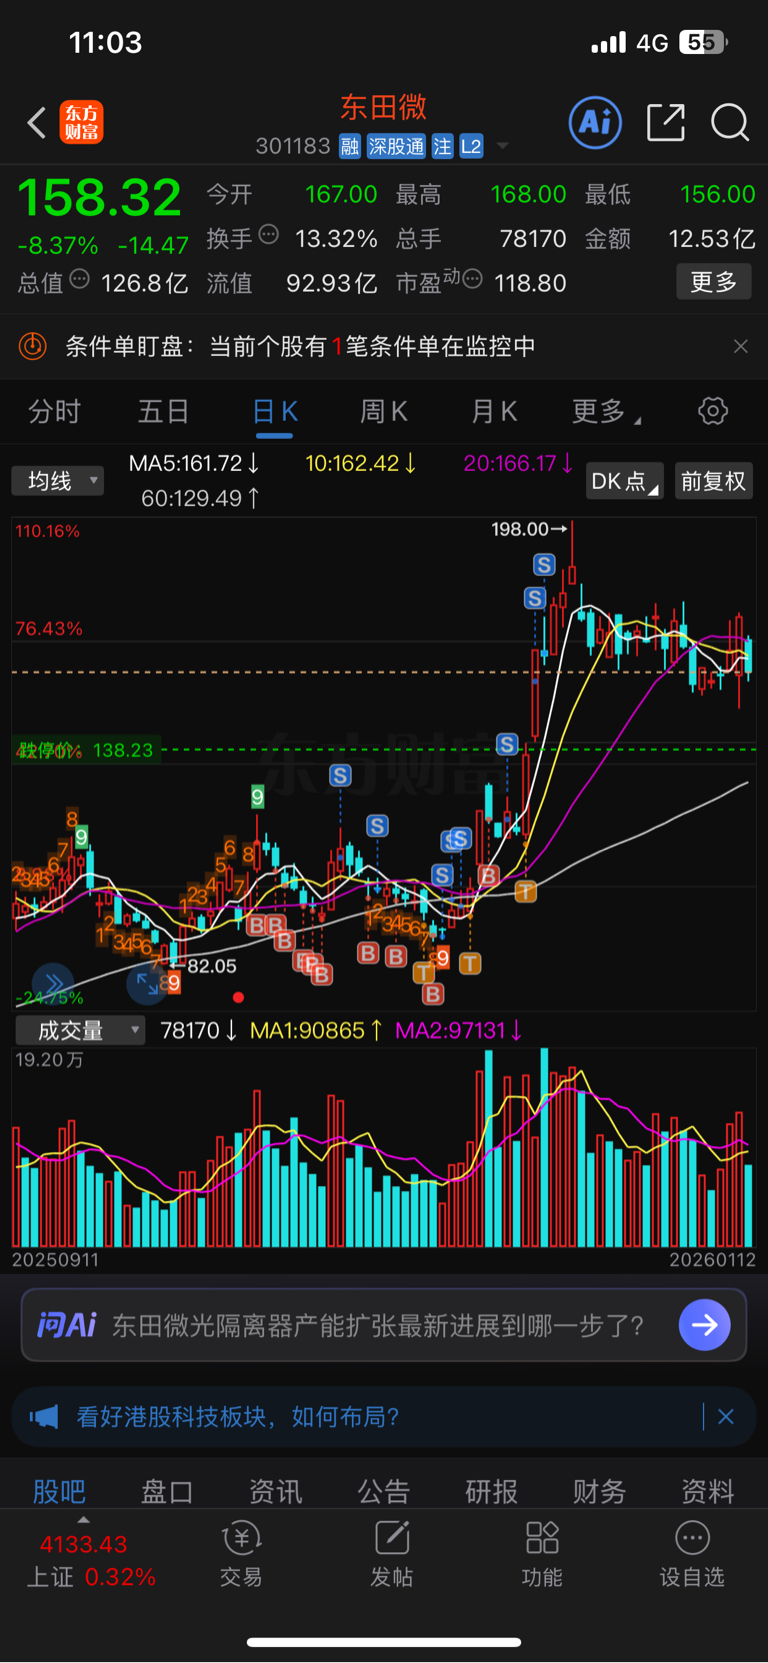Close the 港股科技板块 promo banner

(726, 1417)
